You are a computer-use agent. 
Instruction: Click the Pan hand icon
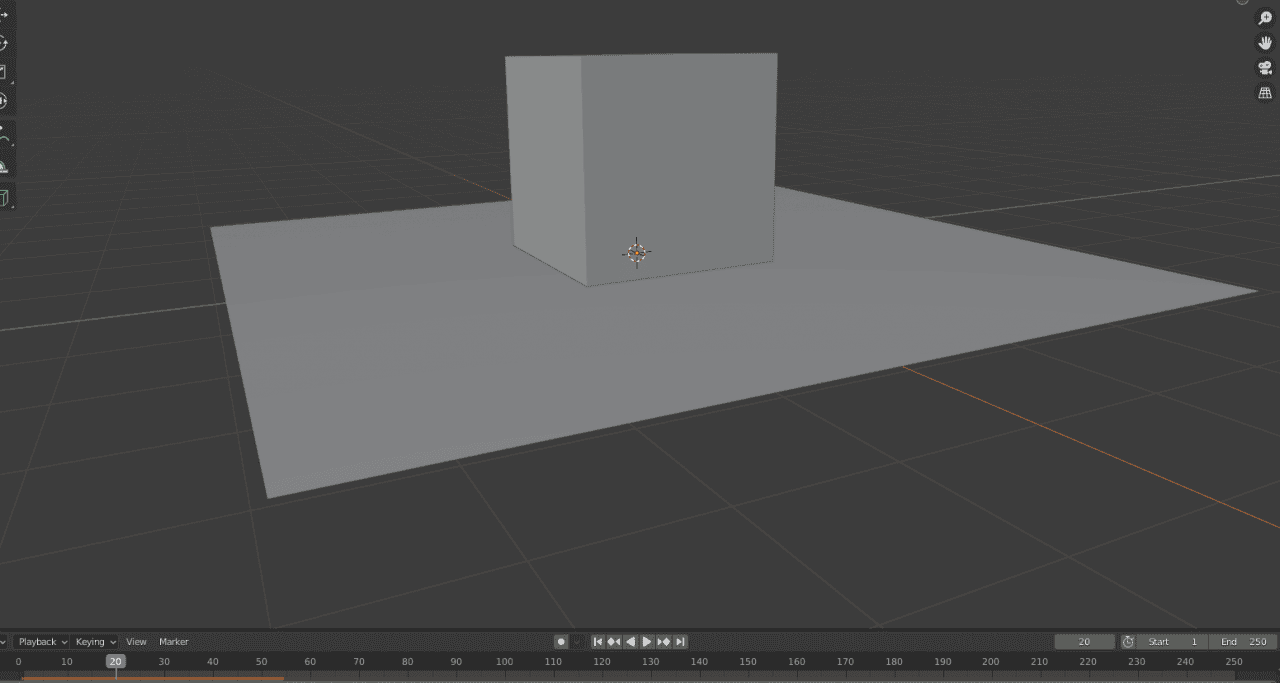coord(1263,43)
